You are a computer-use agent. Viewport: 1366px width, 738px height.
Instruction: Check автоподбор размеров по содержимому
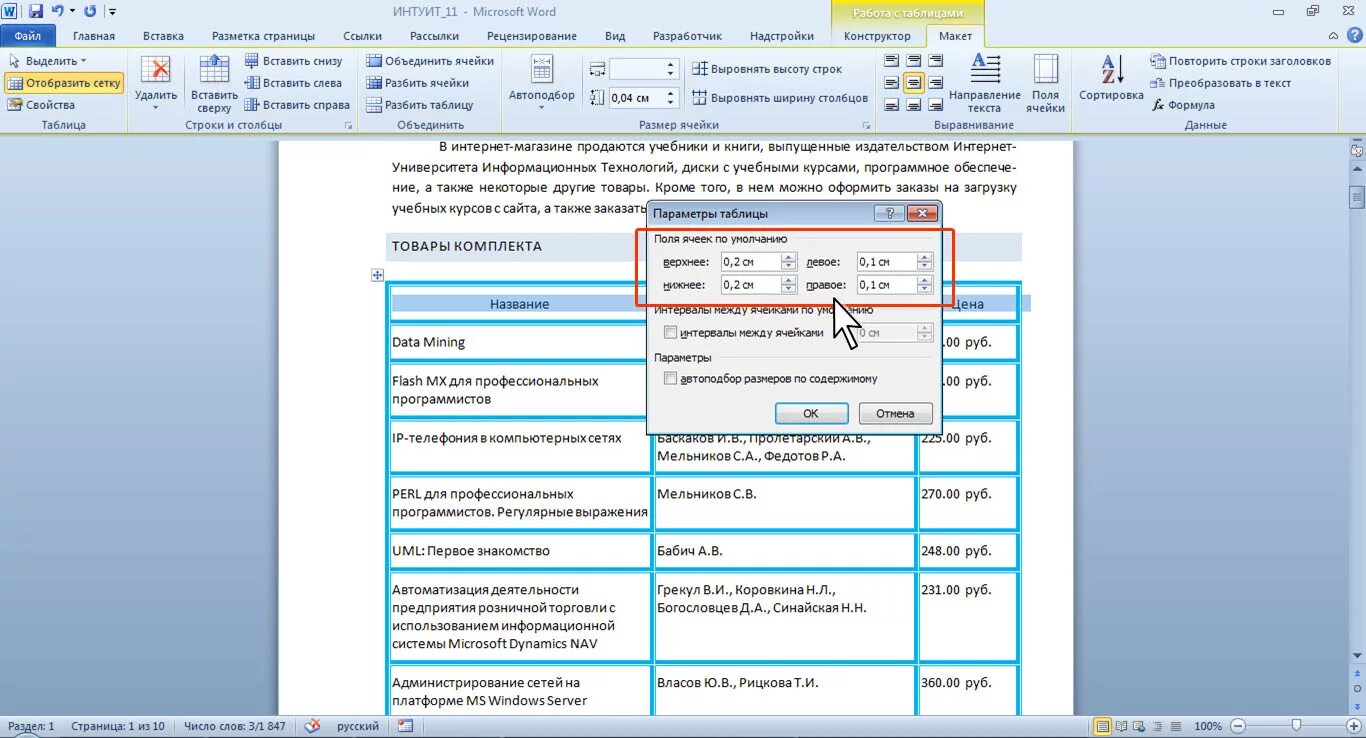point(671,379)
